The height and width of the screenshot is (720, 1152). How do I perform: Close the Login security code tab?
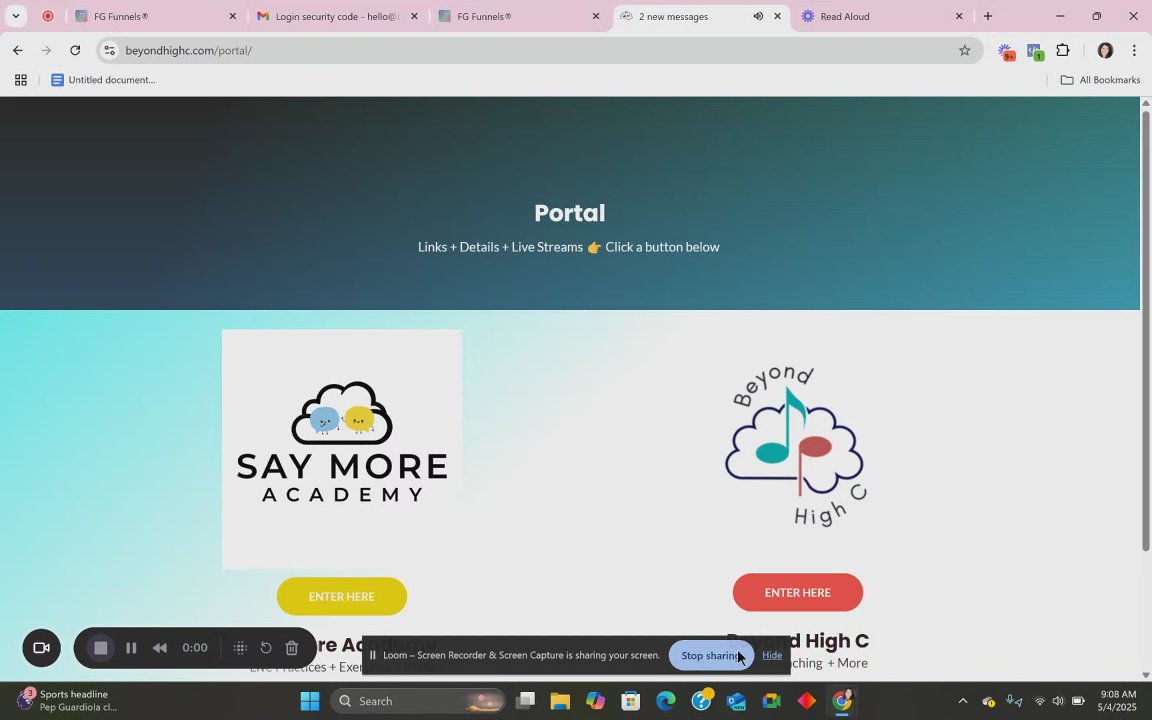click(x=414, y=16)
